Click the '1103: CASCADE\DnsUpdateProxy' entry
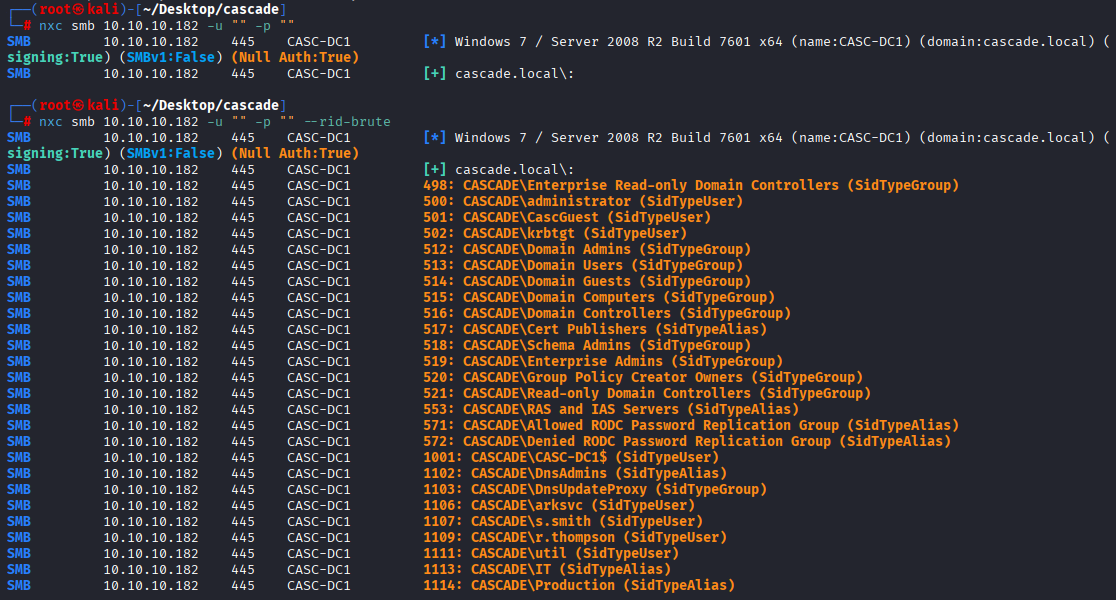 coord(595,490)
